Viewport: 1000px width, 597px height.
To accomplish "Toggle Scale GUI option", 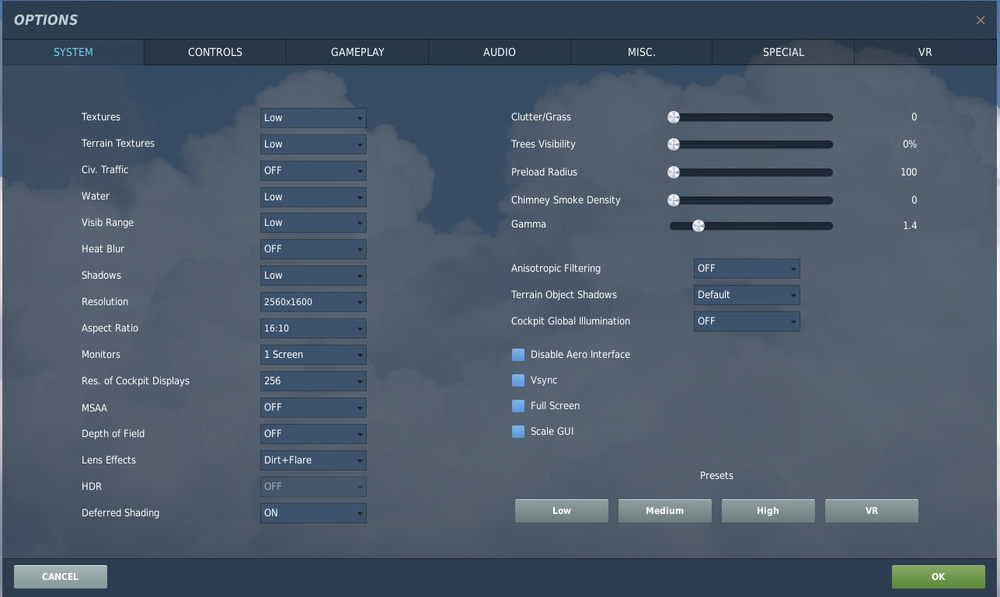I will tap(518, 431).
